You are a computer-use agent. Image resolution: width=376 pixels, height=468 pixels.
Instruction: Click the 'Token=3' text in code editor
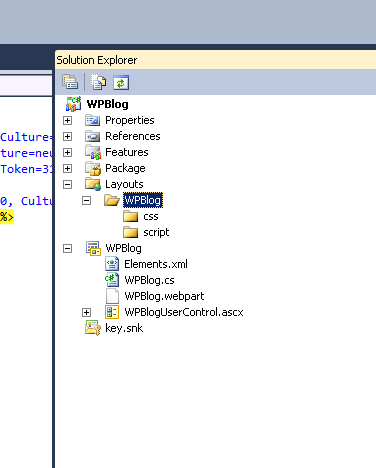coord(26,169)
